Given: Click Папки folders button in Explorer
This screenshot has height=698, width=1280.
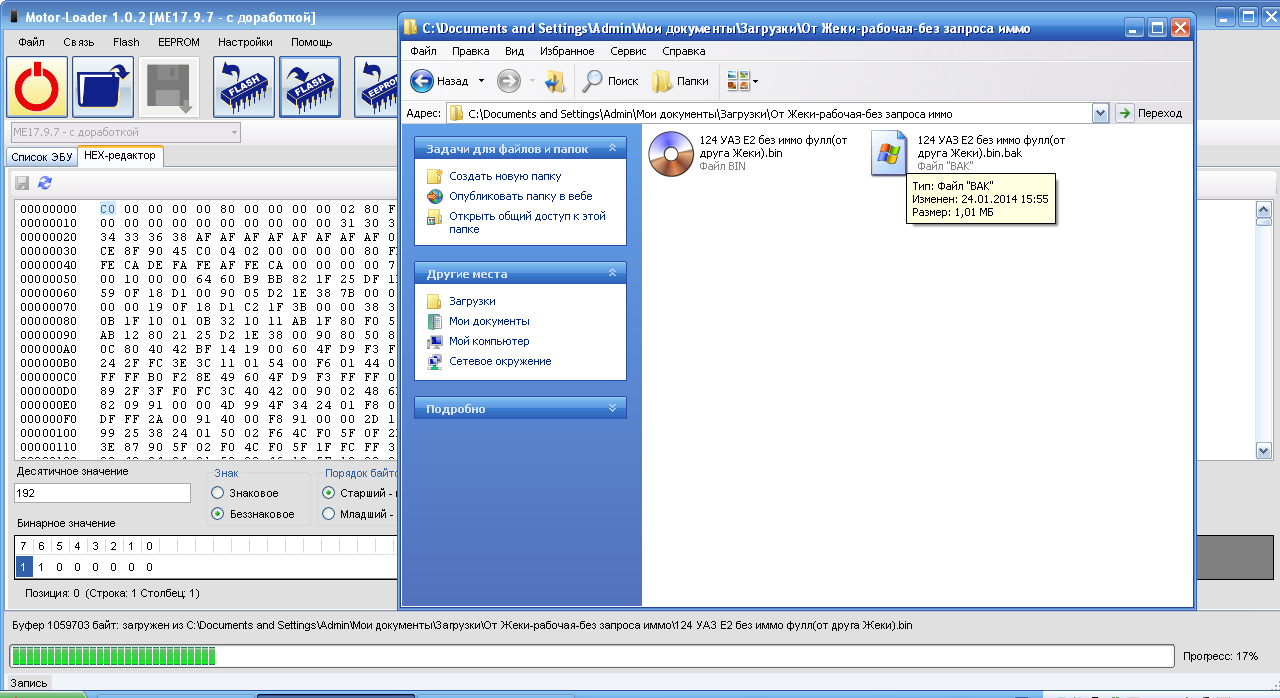Looking at the screenshot, I should 681,81.
